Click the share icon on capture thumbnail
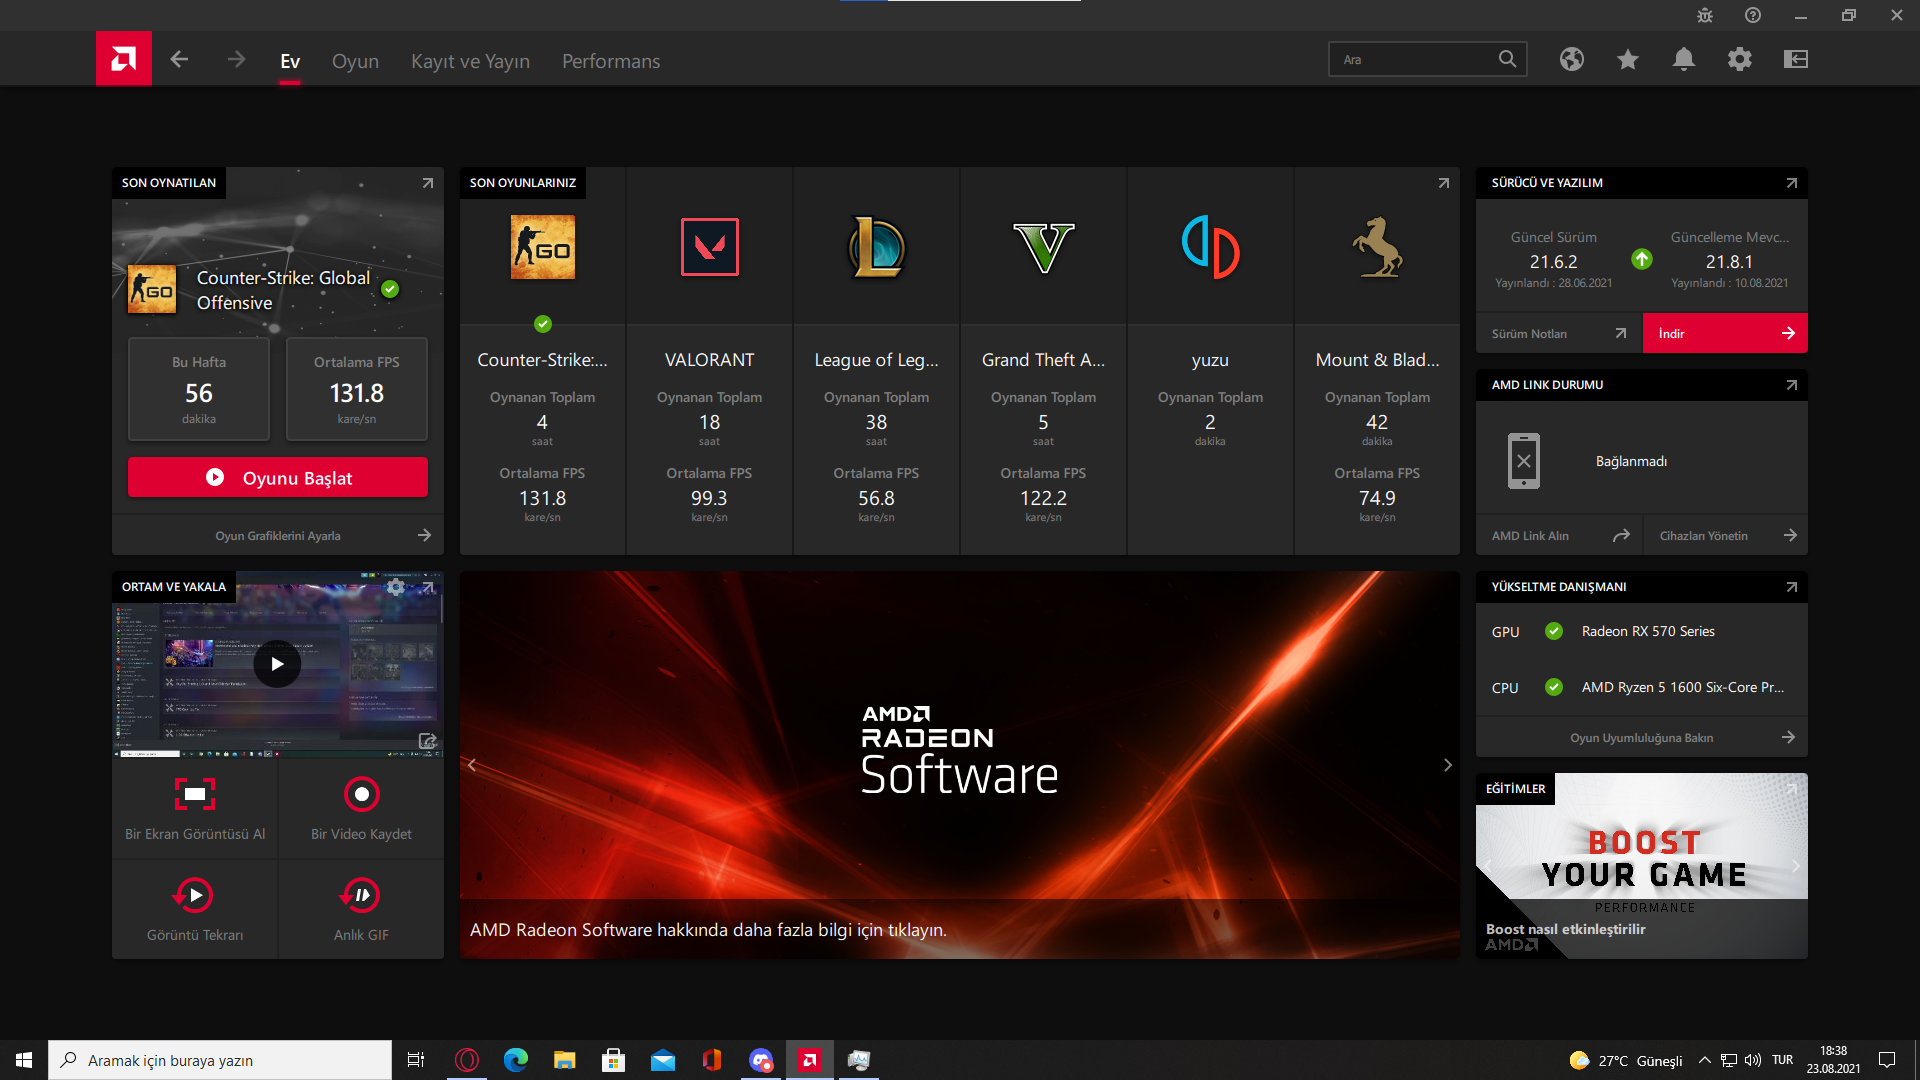Screen dimensions: 1920x1080 pyautogui.click(x=427, y=741)
